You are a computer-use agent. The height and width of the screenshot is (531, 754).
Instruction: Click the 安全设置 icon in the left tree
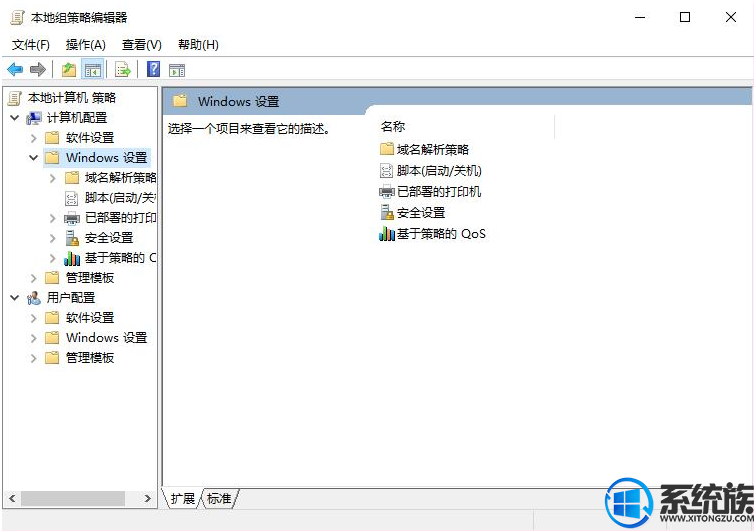pos(72,238)
